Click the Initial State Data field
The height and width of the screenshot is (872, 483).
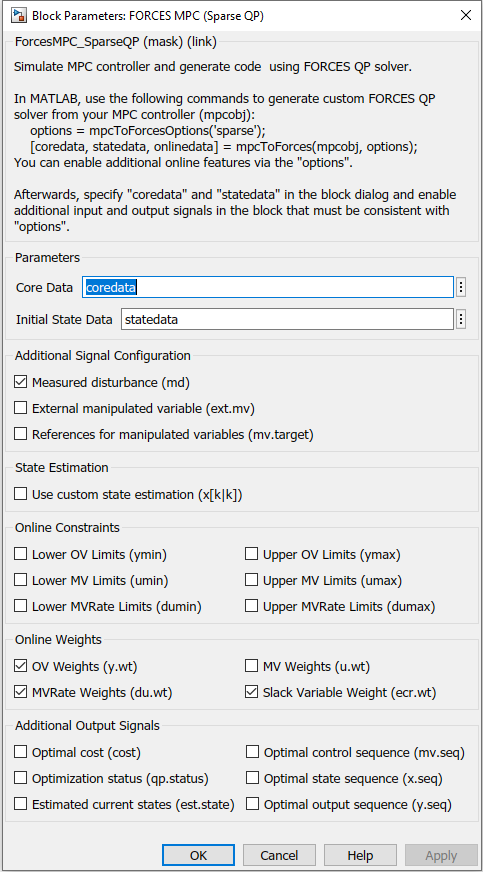(x=287, y=320)
